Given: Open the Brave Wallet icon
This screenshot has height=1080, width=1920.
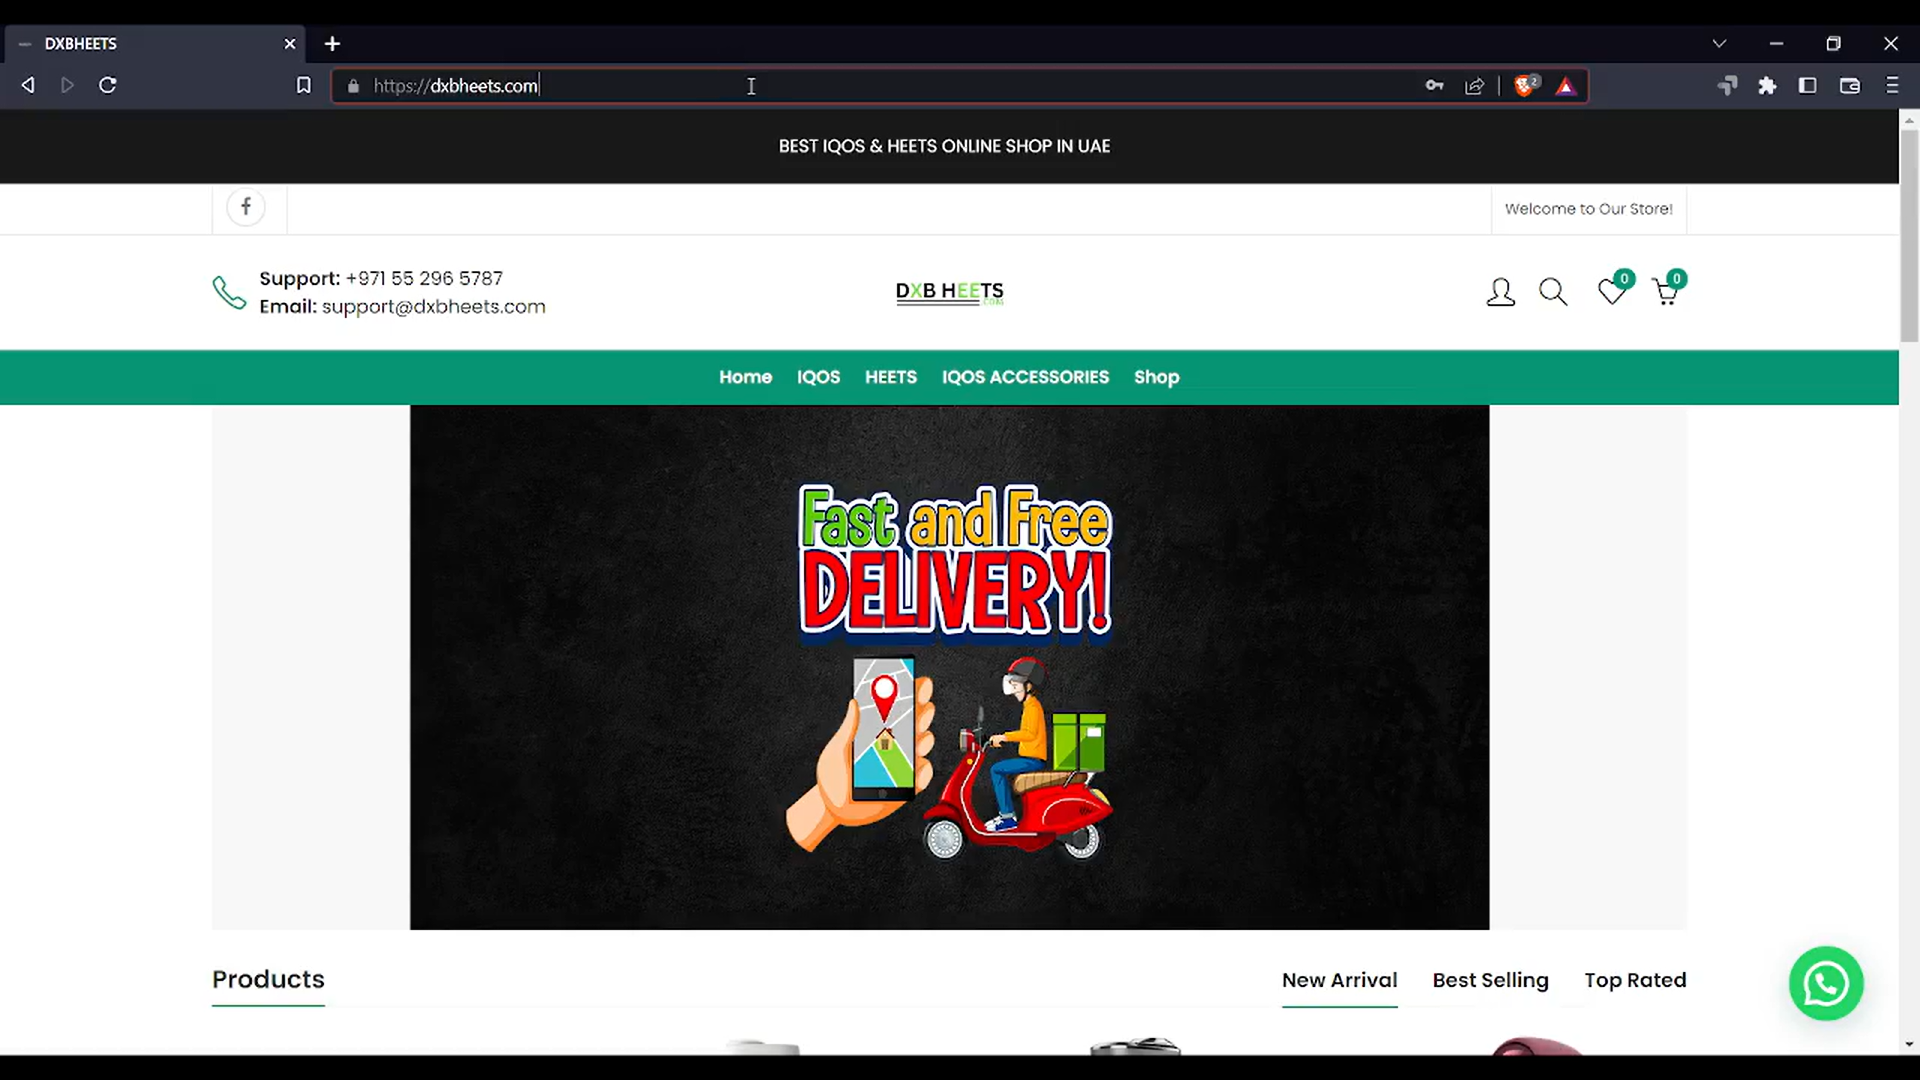Looking at the screenshot, I should coord(1850,86).
